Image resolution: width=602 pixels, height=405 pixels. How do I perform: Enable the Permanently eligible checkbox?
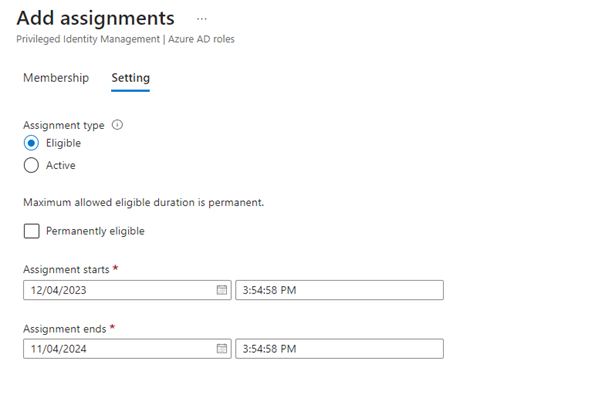32,231
